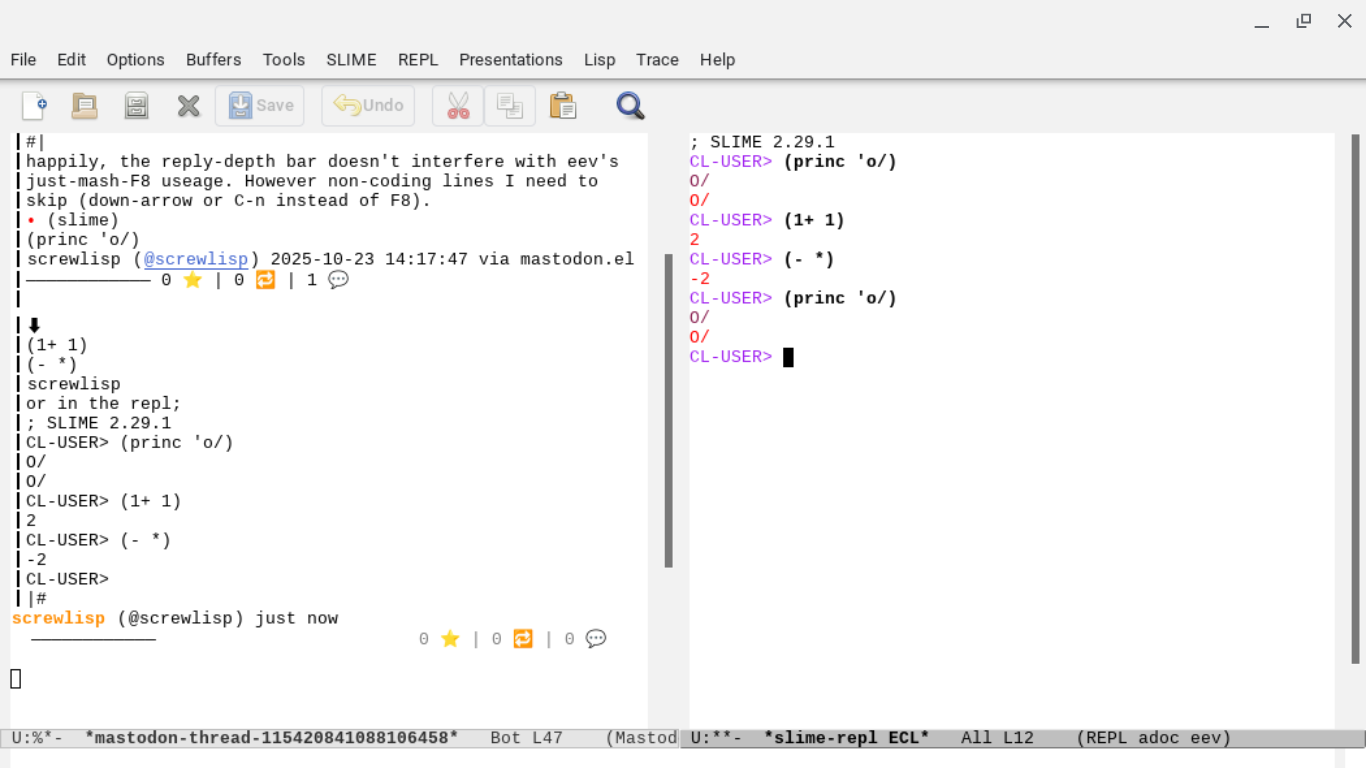Click the New File toolbar icon
Image resolution: width=1366 pixels, height=768 pixels.
pyautogui.click(x=34, y=106)
